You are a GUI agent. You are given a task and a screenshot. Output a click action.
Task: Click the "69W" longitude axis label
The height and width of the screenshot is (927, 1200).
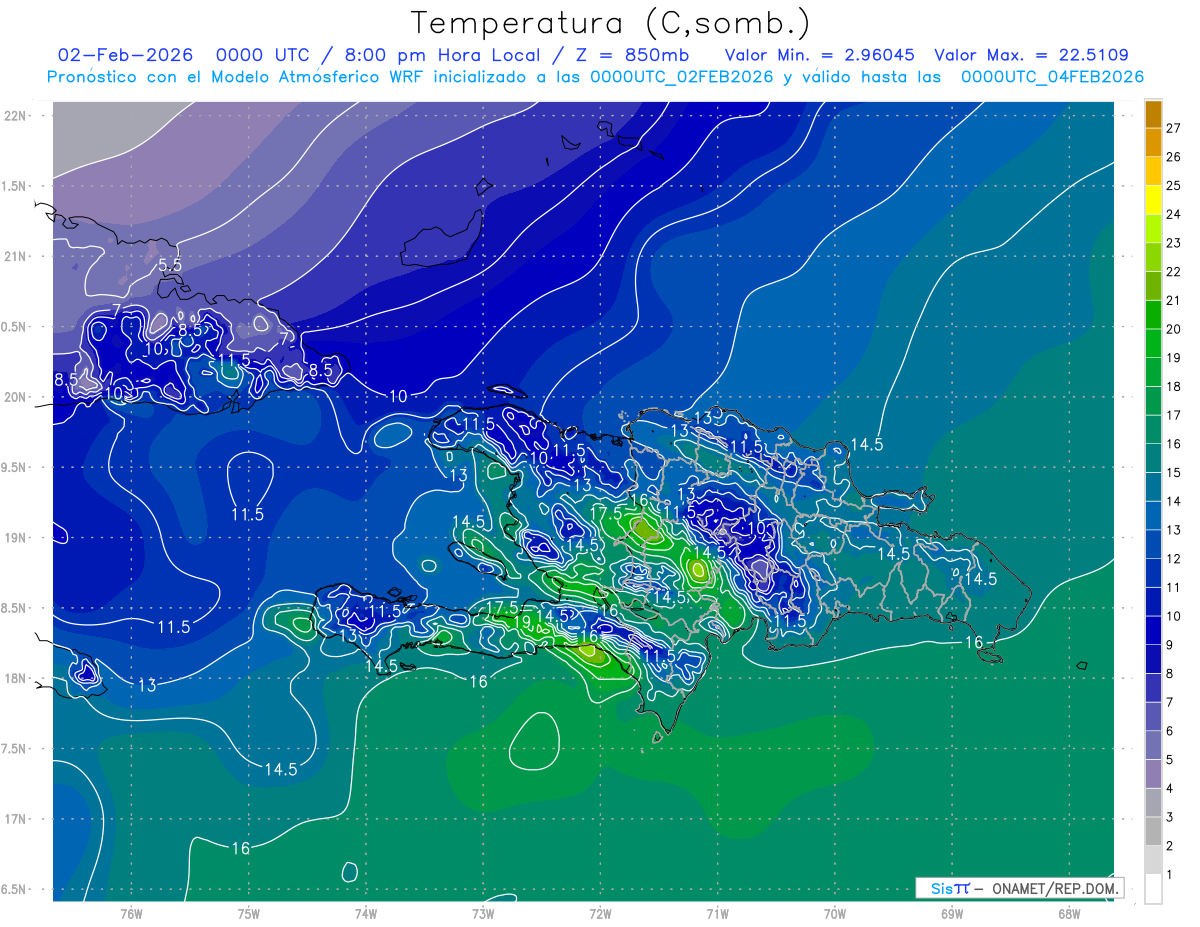click(952, 913)
